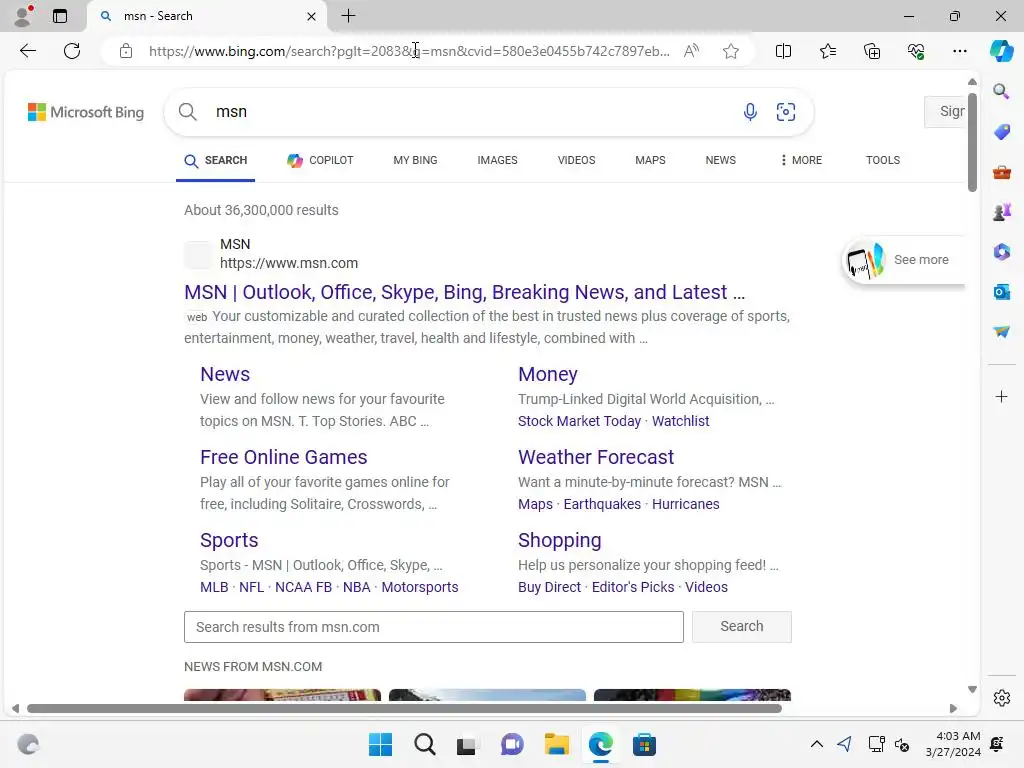Open the browser profile icon
The width and height of the screenshot is (1024, 768).
[23, 16]
